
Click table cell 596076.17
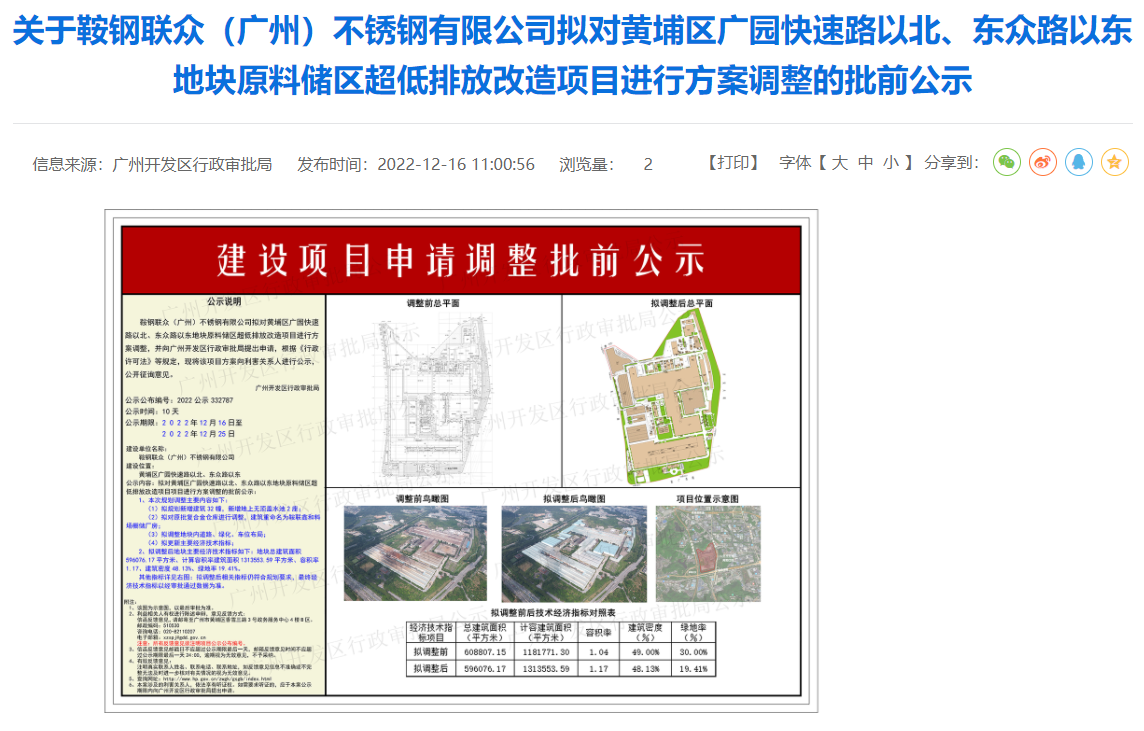pyautogui.click(x=485, y=669)
